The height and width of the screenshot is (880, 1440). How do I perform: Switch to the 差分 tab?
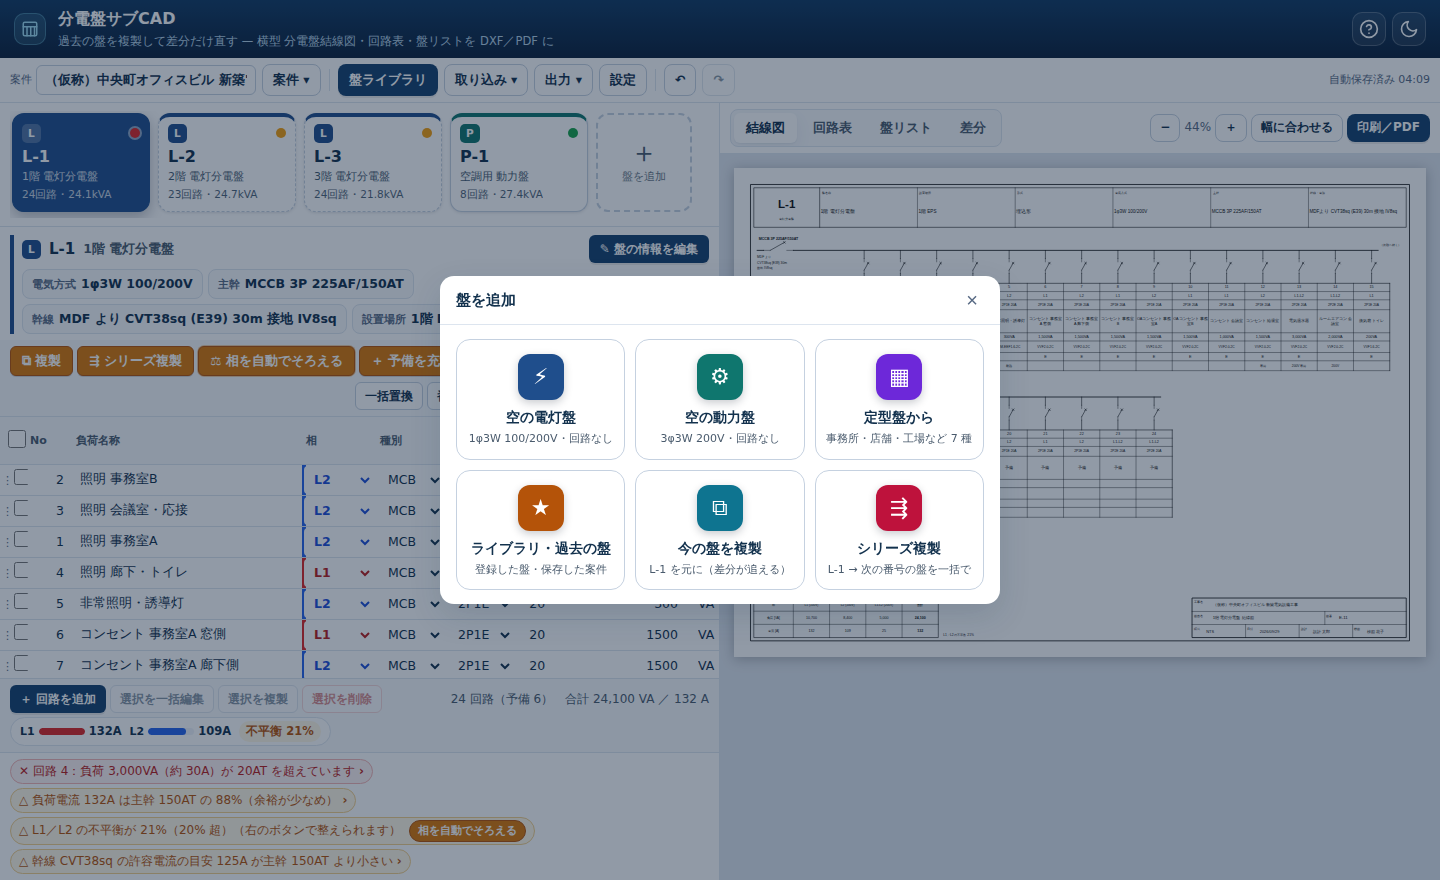[x=972, y=128]
